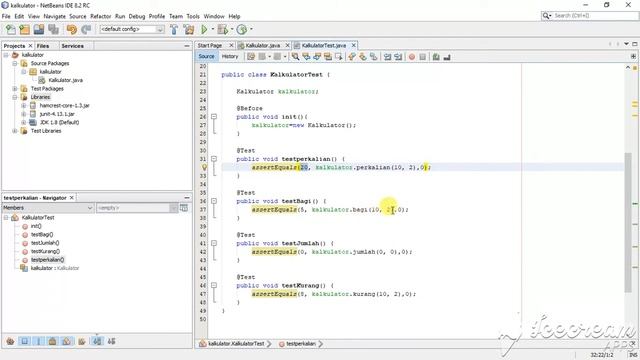The height and width of the screenshot is (360, 640).
Task: Toggle Fully Qualified Names in Navigator
Action: 82,341
